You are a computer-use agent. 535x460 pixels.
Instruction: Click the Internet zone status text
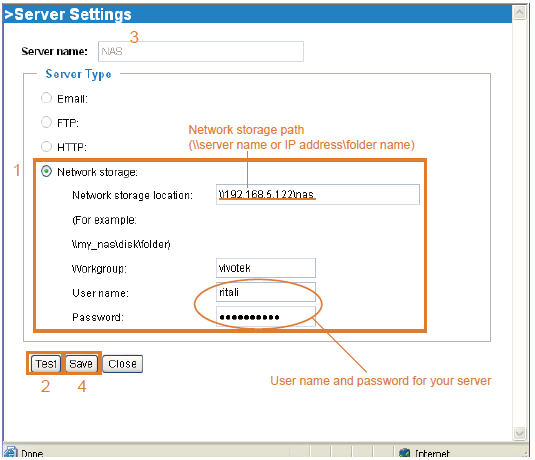(432, 454)
